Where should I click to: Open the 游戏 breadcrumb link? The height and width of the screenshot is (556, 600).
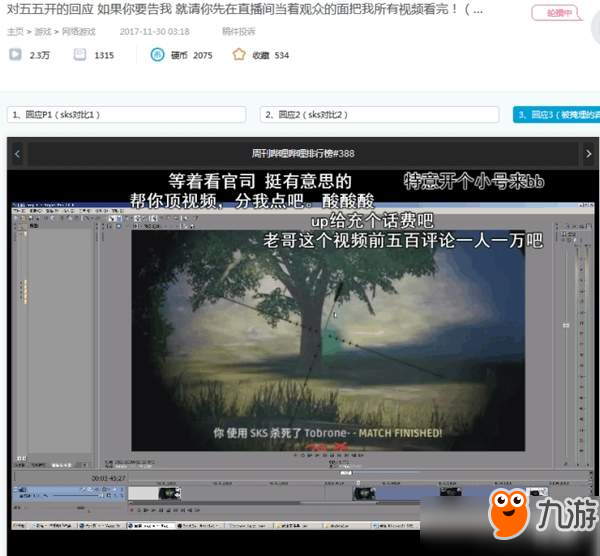coord(43,32)
